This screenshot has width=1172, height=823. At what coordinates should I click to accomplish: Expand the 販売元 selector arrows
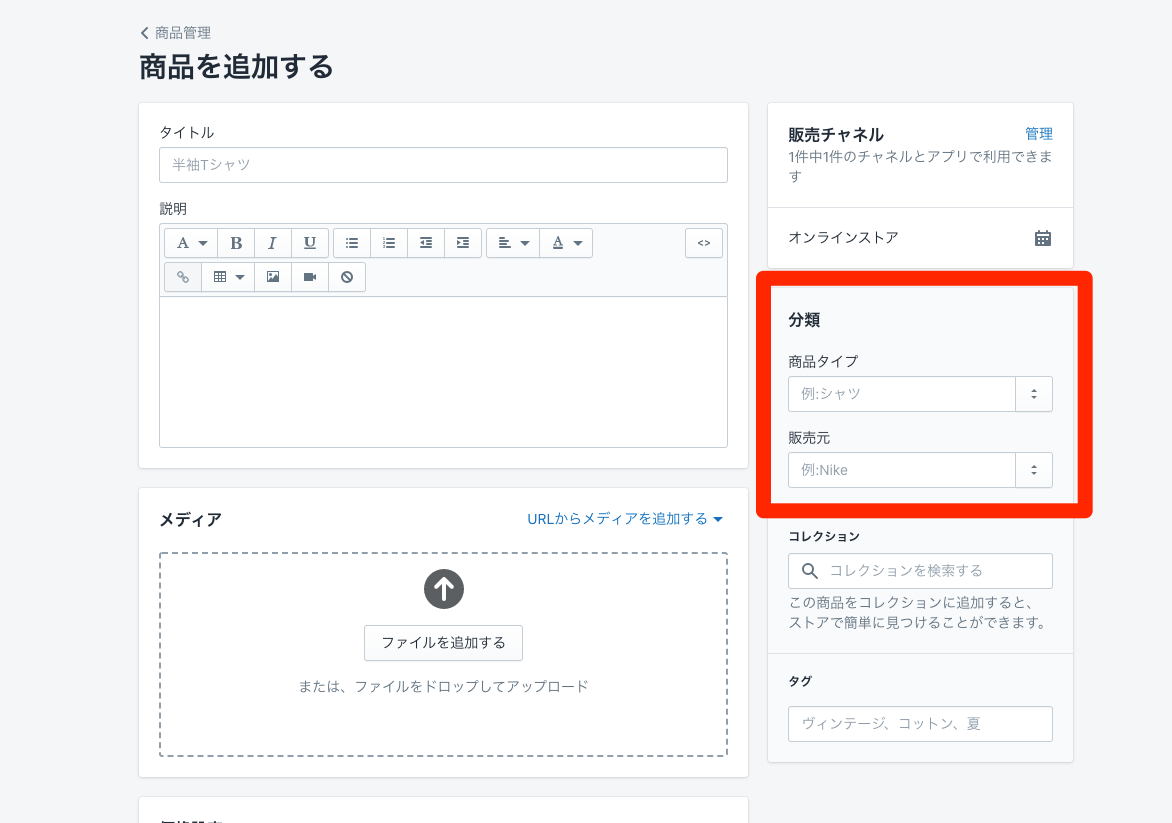pos(1034,470)
